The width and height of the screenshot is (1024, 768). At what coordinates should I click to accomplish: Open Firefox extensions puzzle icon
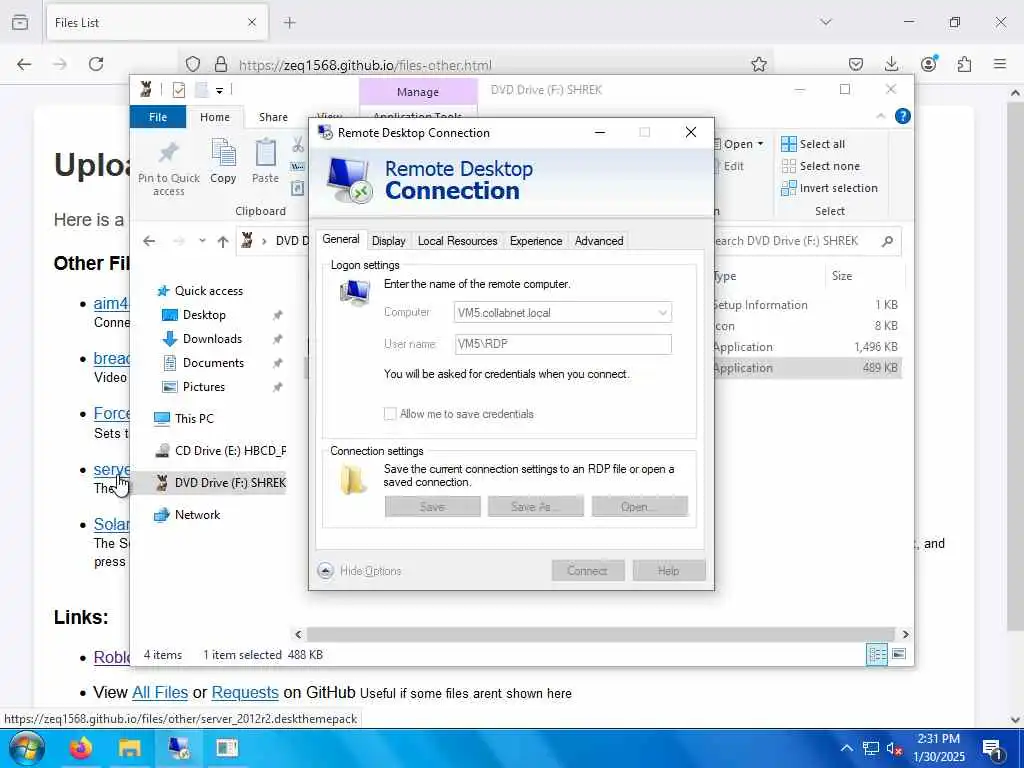(x=964, y=64)
